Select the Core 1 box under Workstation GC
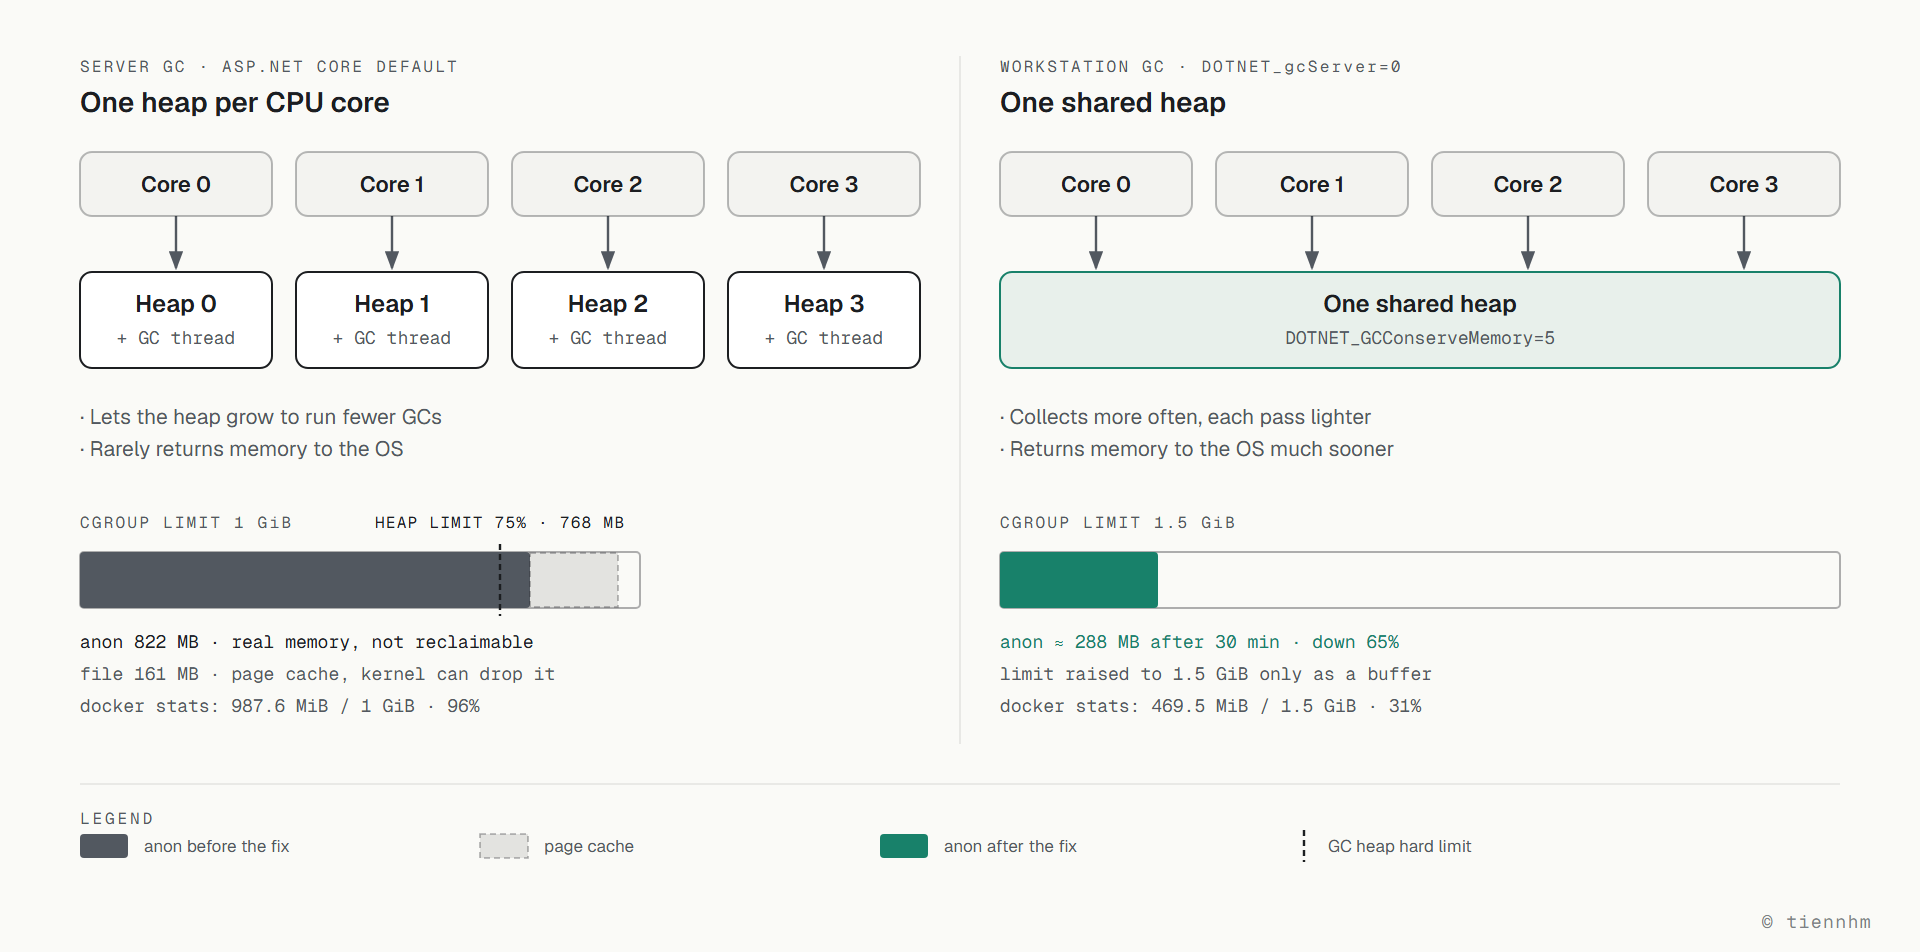Image resolution: width=1920 pixels, height=952 pixels. click(1312, 184)
